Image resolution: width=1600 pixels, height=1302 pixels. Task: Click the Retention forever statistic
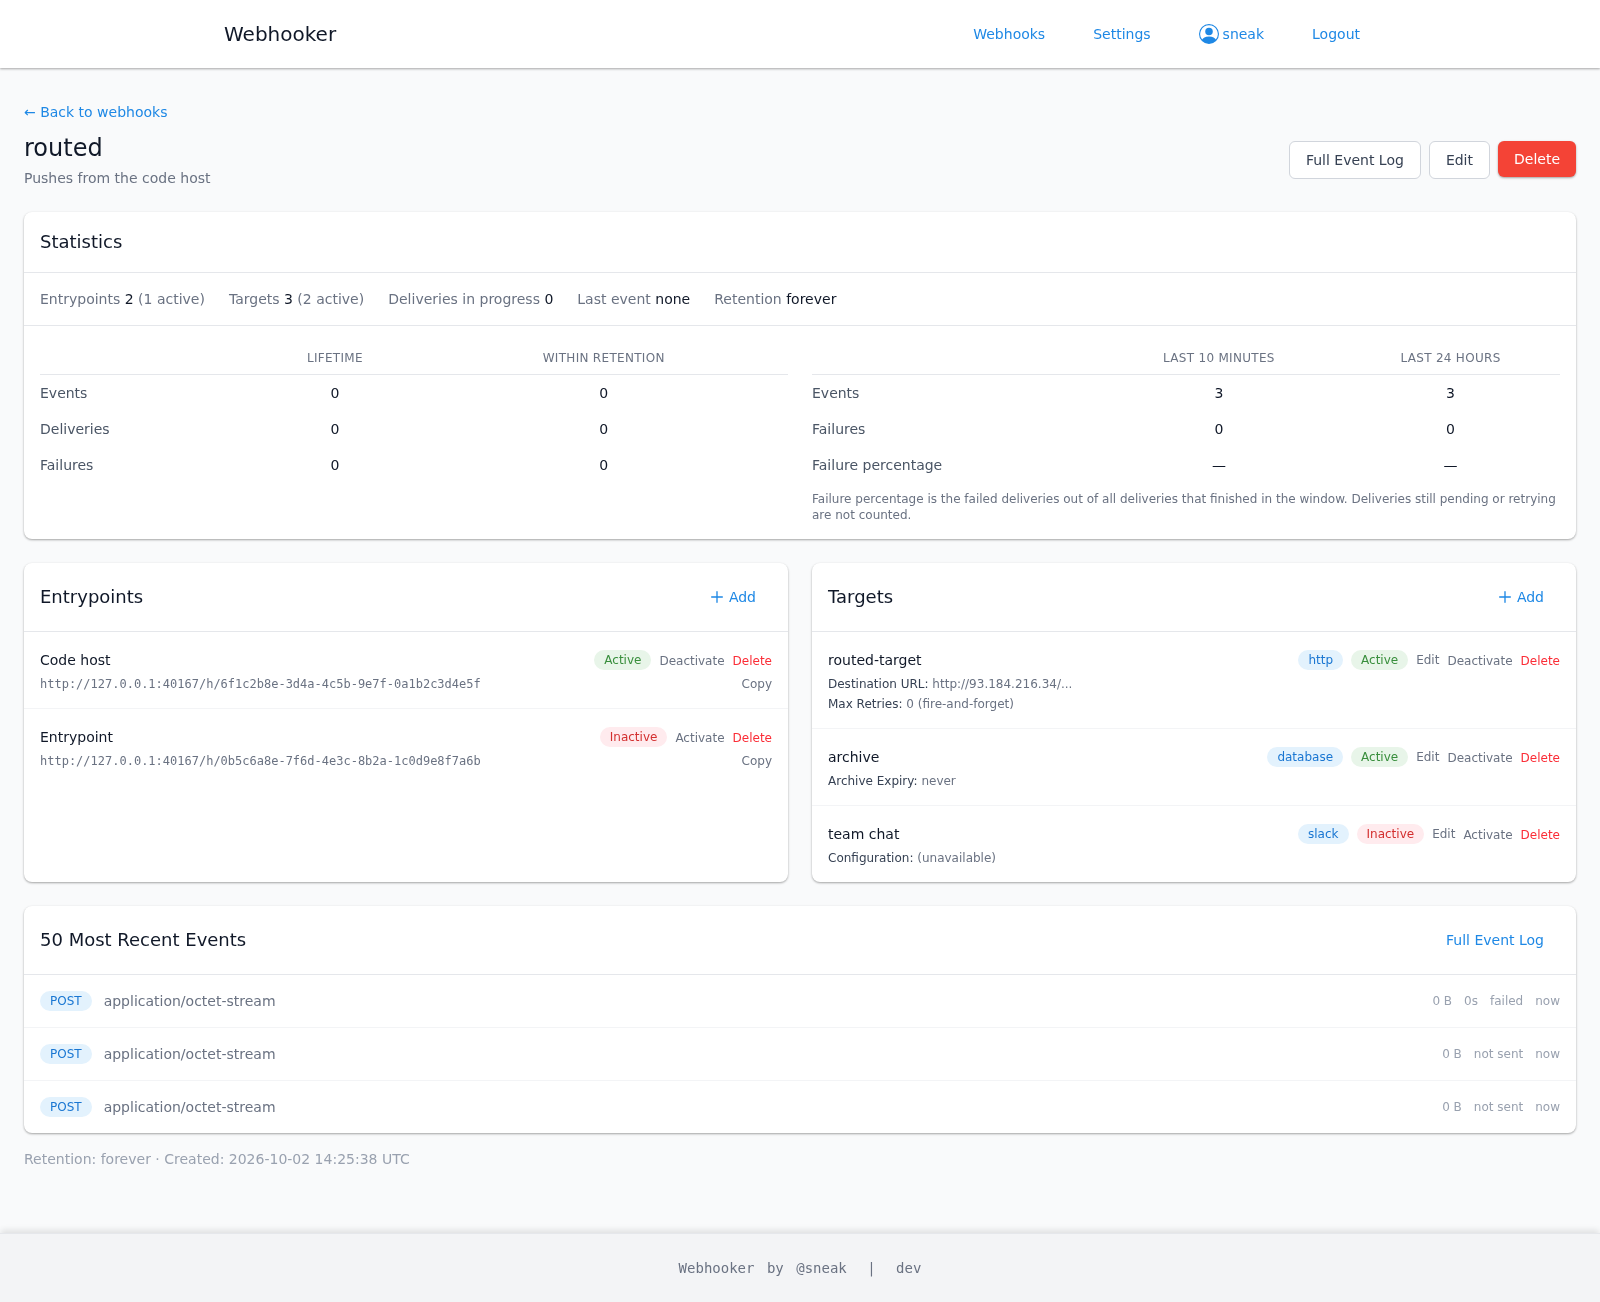coord(775,299)
